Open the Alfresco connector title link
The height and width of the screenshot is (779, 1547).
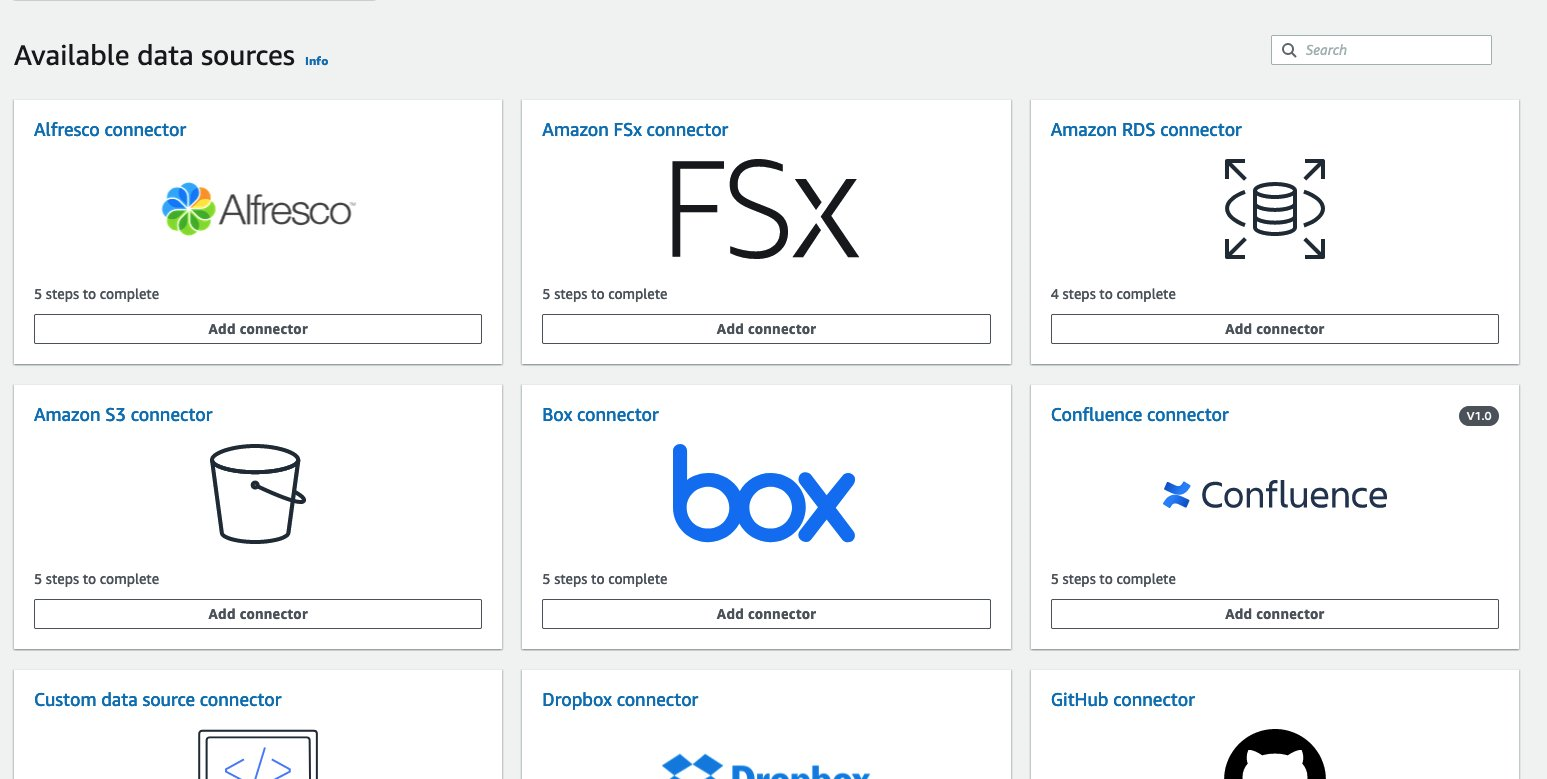(110, 130)
